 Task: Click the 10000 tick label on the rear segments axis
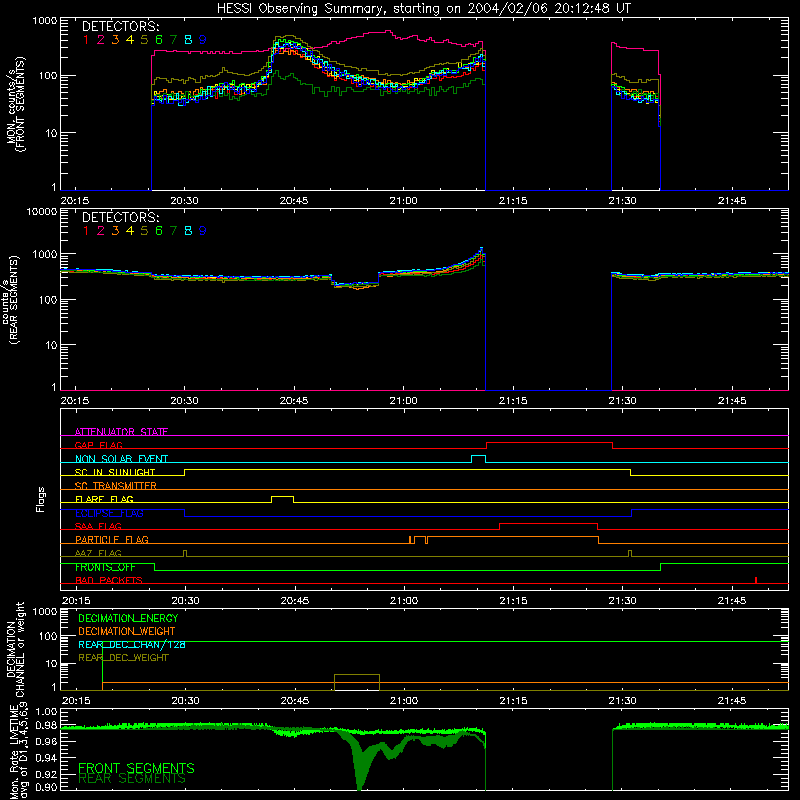click(x=42, y=212)
